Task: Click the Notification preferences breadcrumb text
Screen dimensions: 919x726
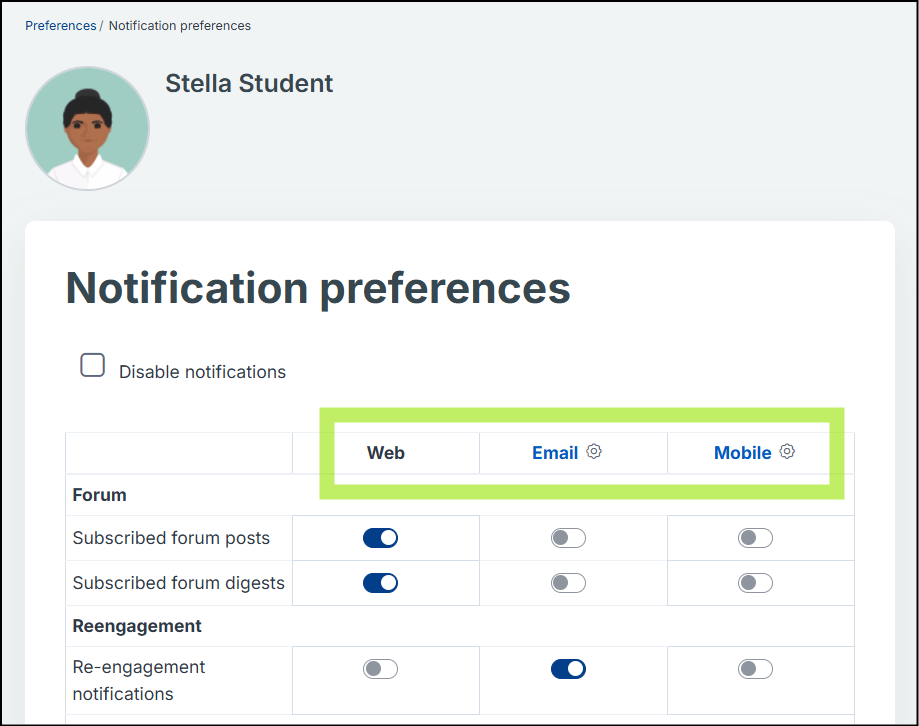Action: click(179, 26)
